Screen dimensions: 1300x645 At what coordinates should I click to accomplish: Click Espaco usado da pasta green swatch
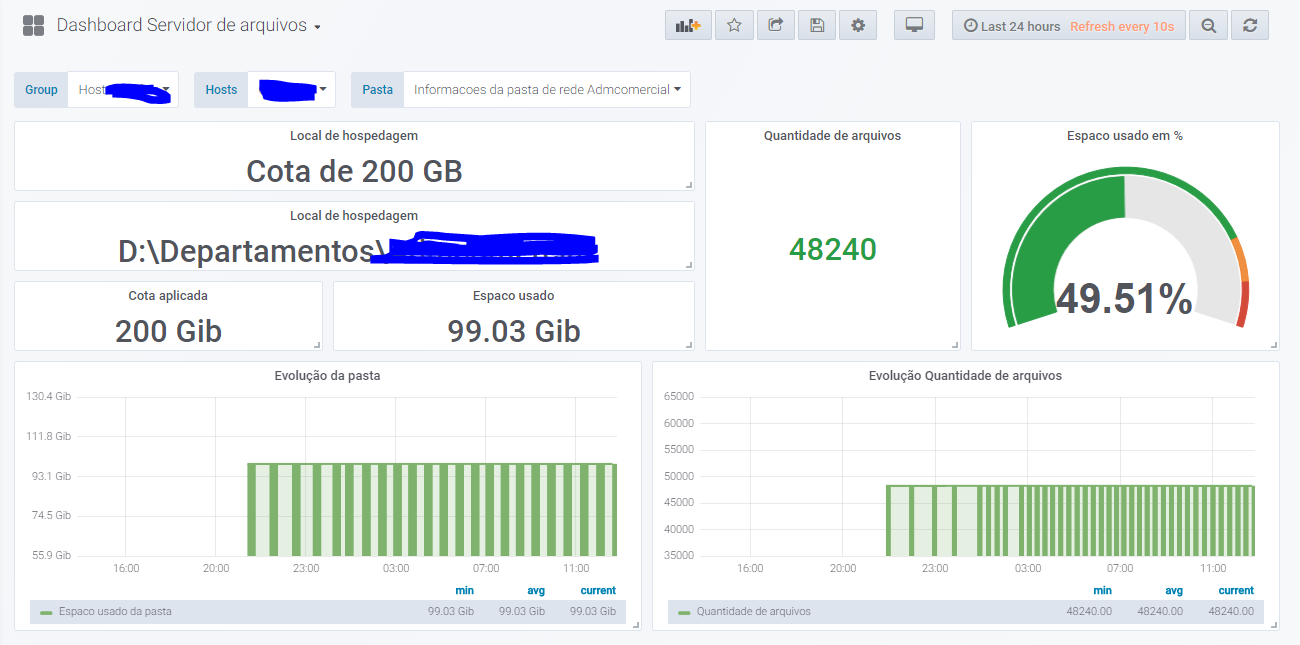[46, 612]
